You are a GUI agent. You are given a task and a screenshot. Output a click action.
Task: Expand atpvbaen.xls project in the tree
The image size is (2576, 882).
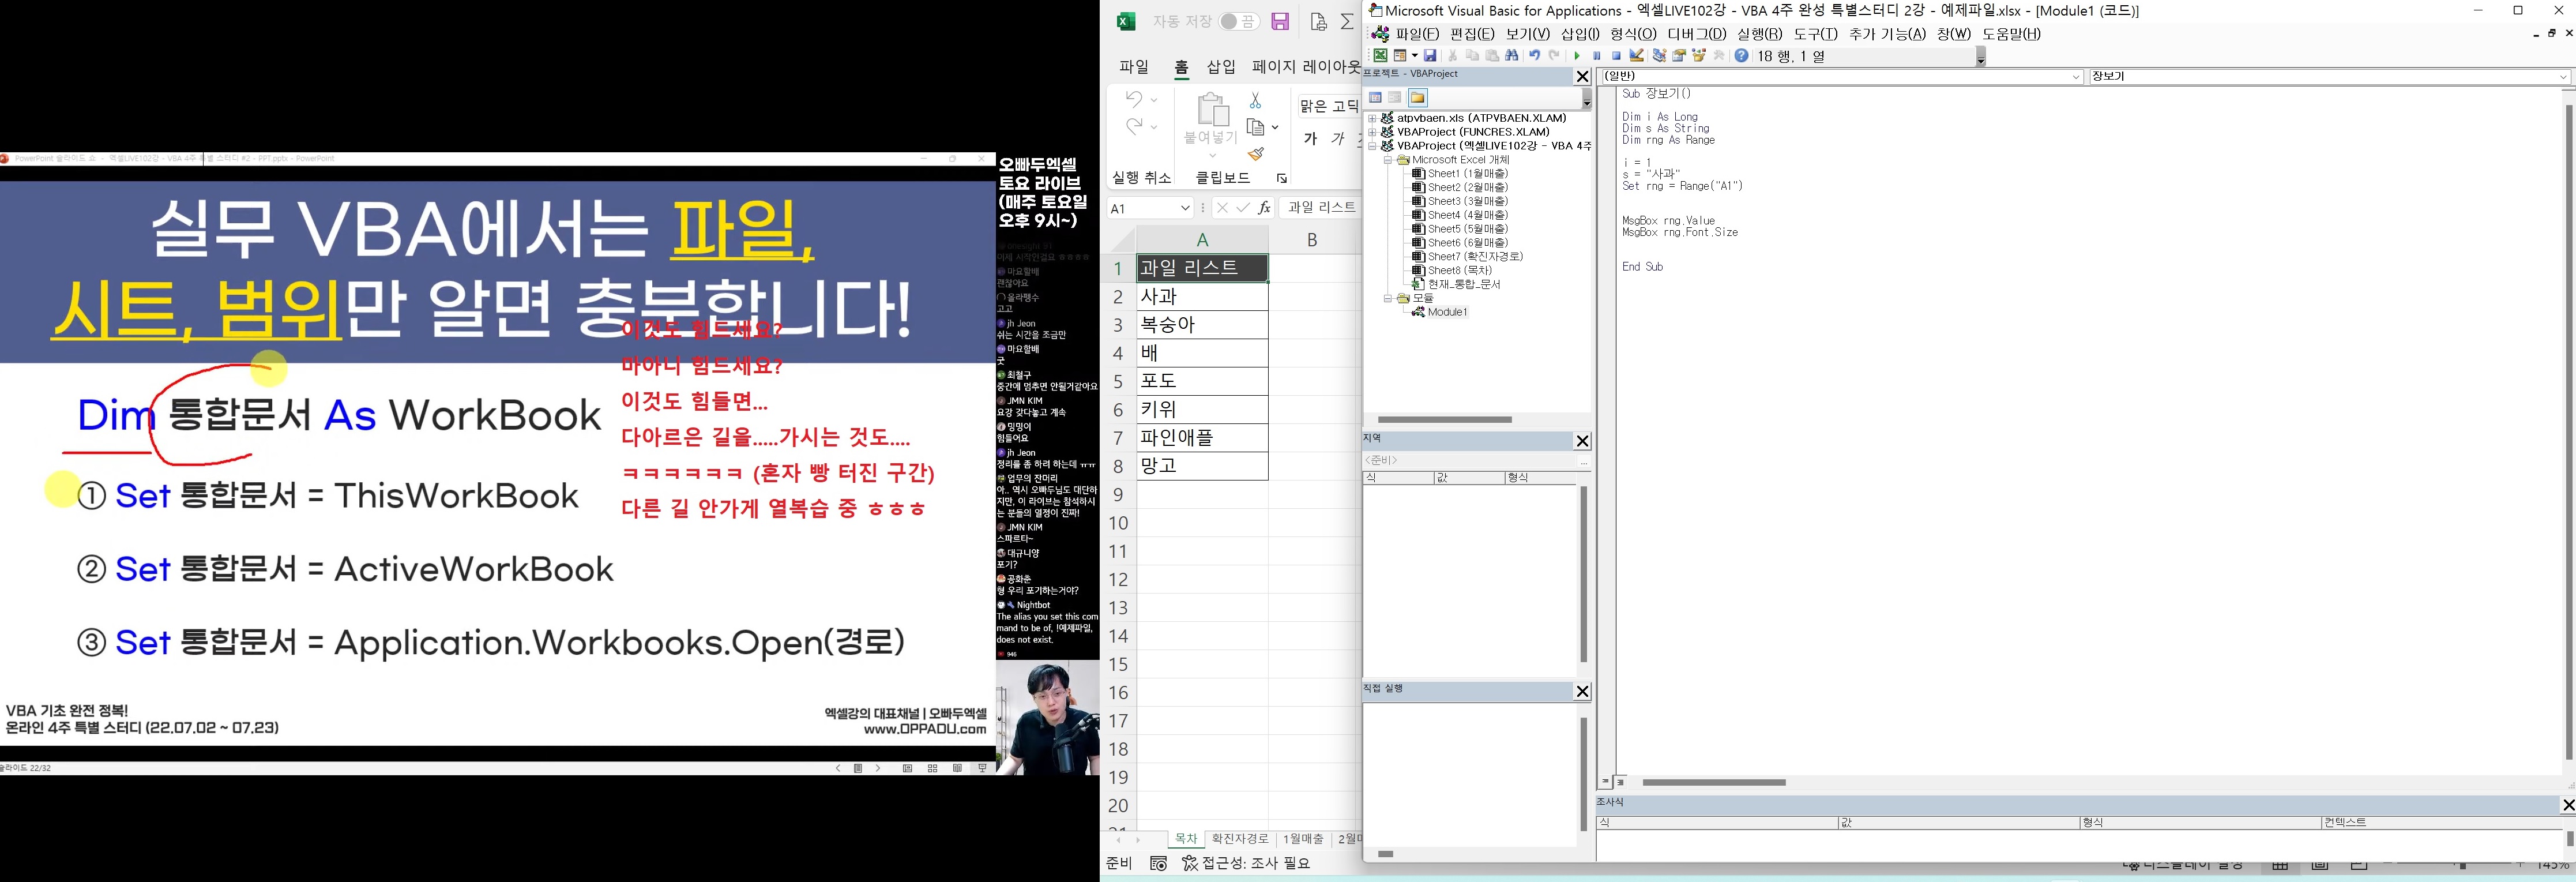pos(1371,117)
